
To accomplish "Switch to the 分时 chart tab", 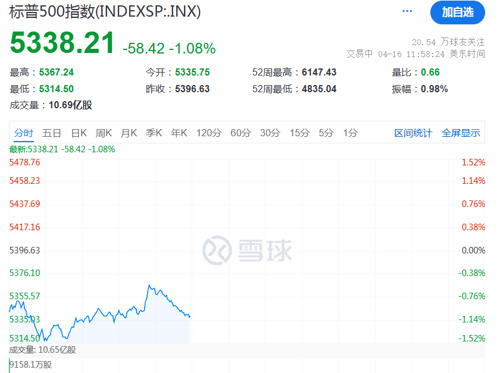I will pos(24,133).
